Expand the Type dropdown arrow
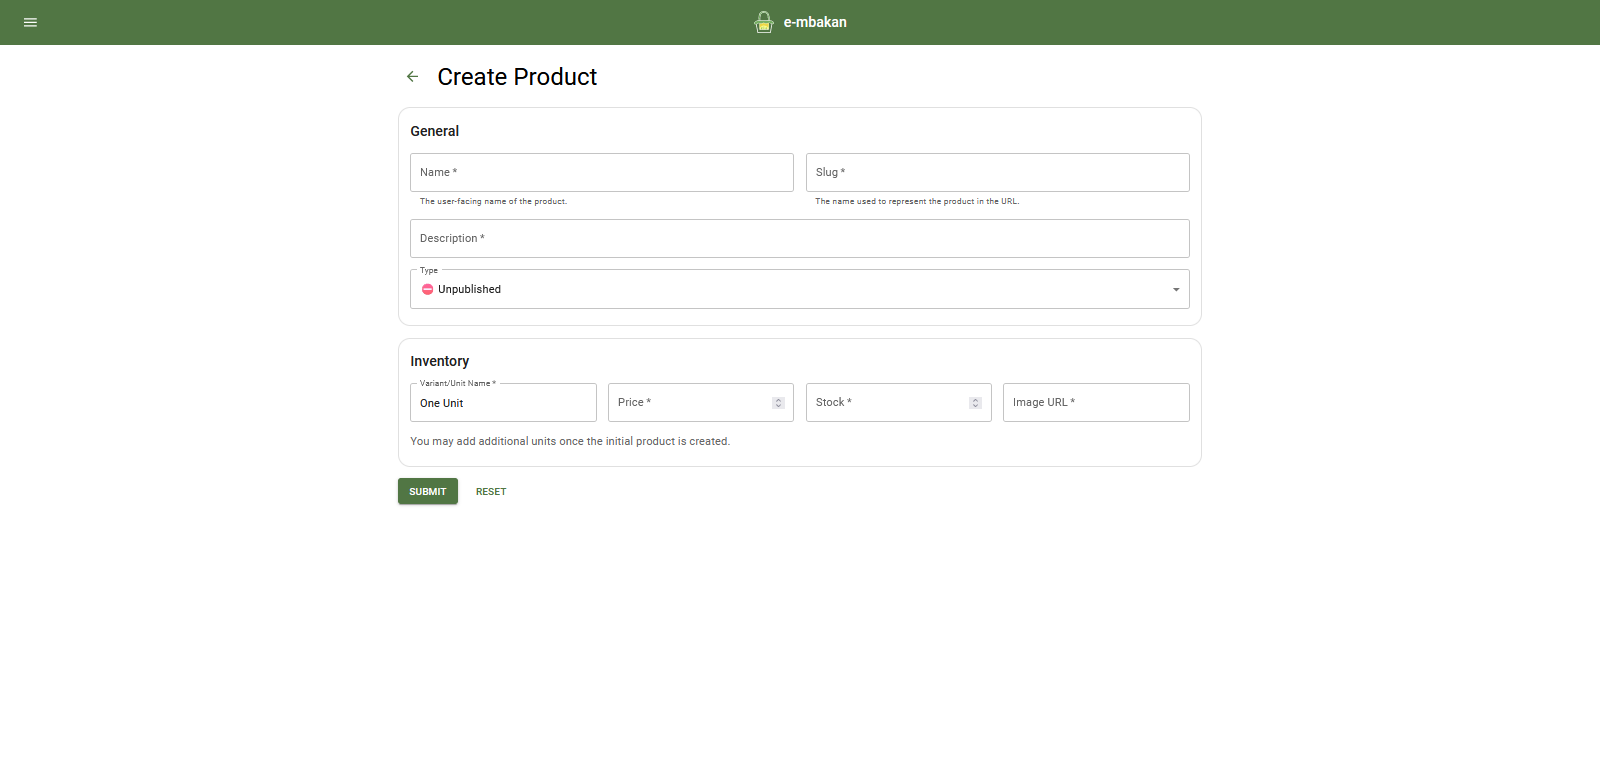Image resolution: width=1600 pixels, height=766 pixels. pyautogui.click(x=1175, y=290)
